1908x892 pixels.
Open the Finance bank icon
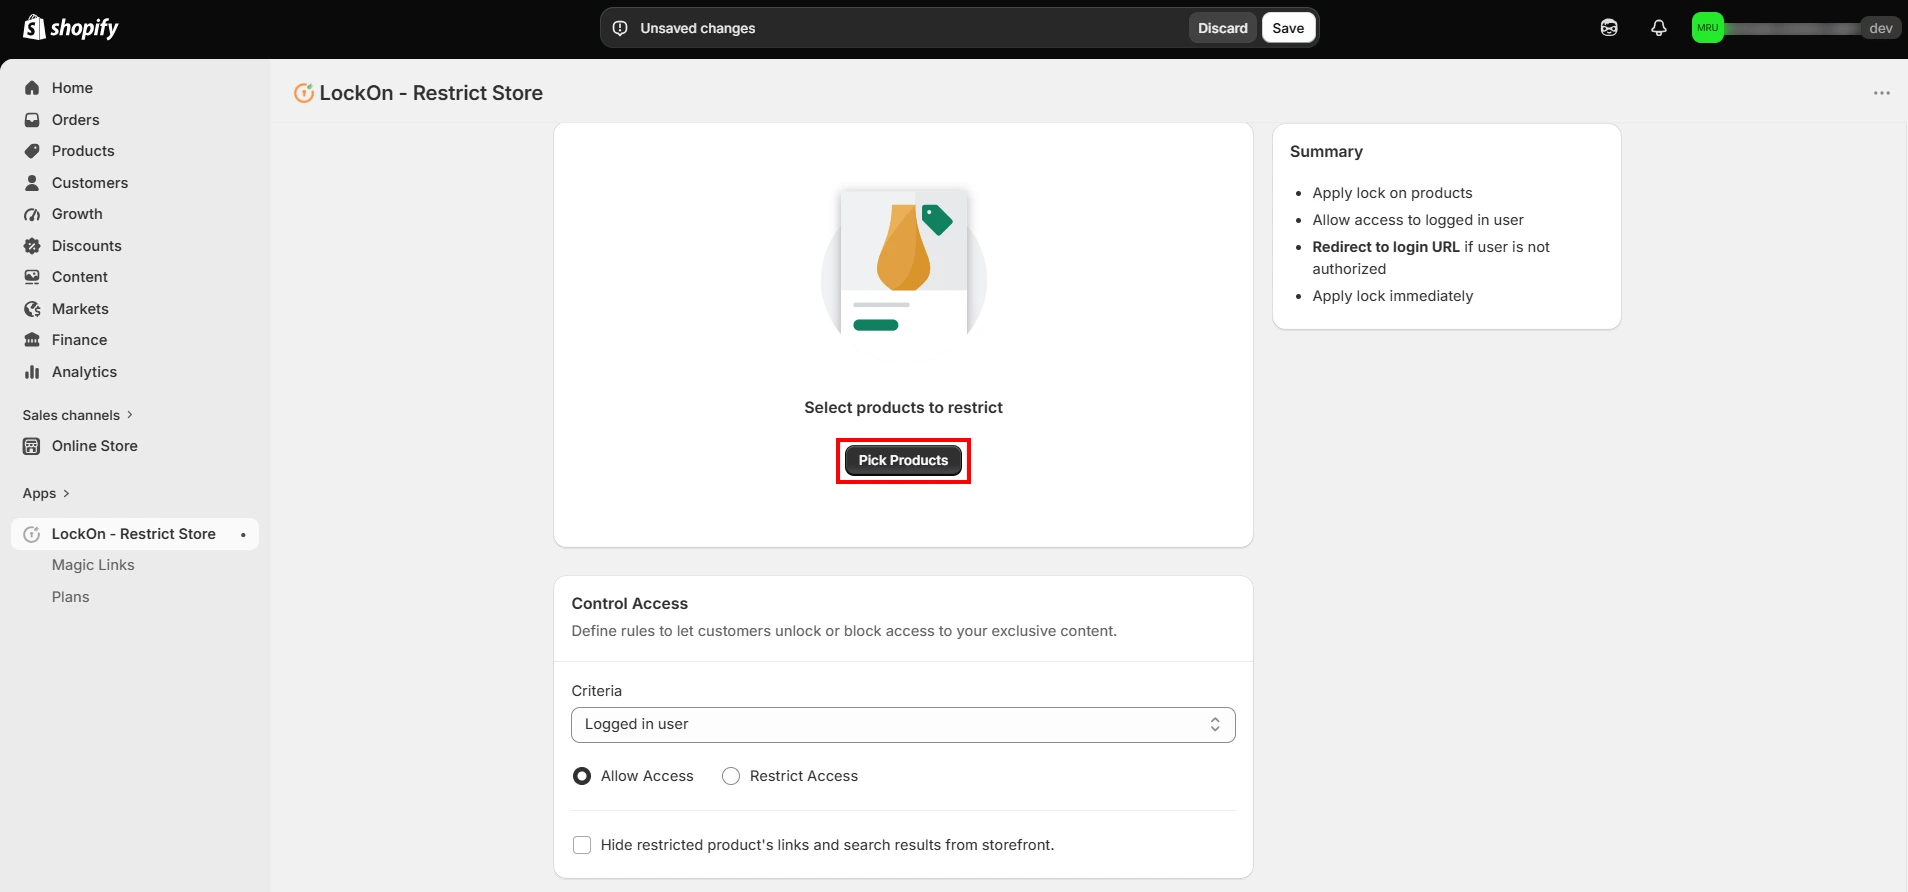coord(32,340)
